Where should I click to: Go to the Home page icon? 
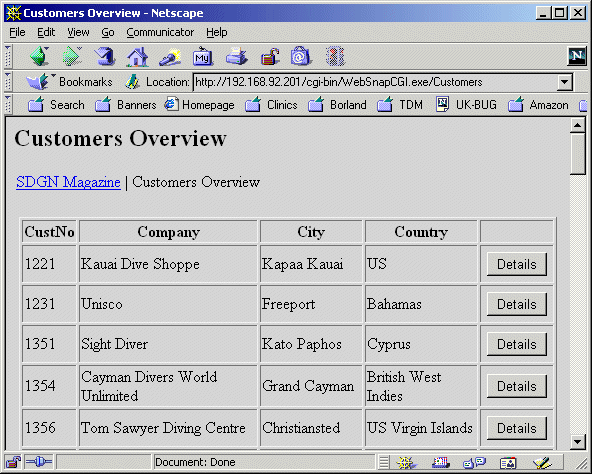tap(137, 57)
